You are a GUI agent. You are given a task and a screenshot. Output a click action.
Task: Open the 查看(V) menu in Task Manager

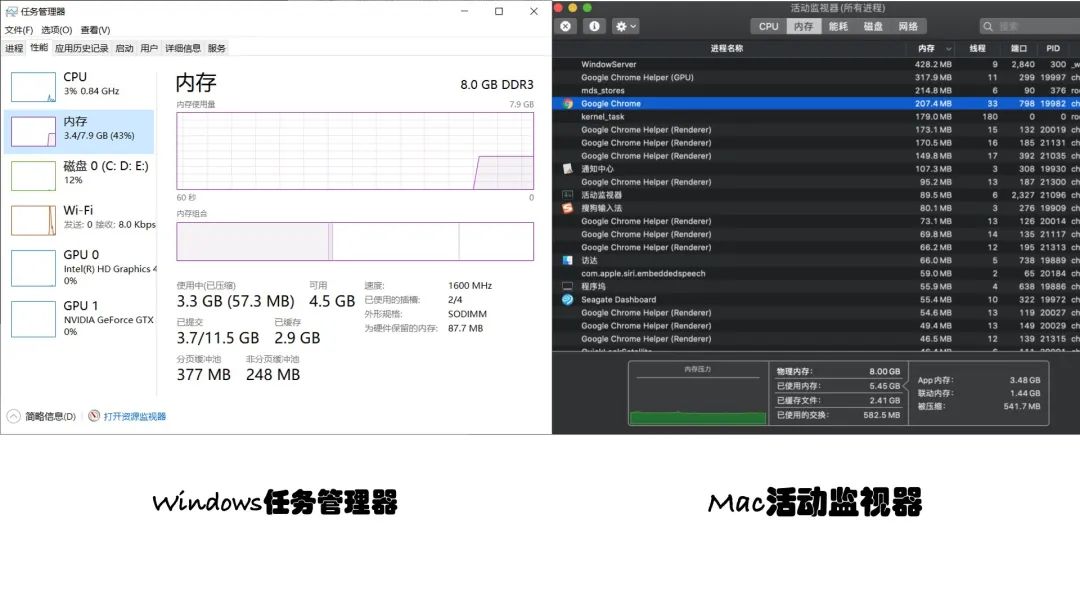95,30
